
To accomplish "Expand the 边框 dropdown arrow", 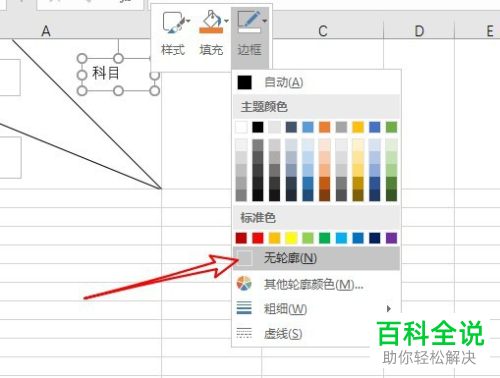I will (265, 21).
